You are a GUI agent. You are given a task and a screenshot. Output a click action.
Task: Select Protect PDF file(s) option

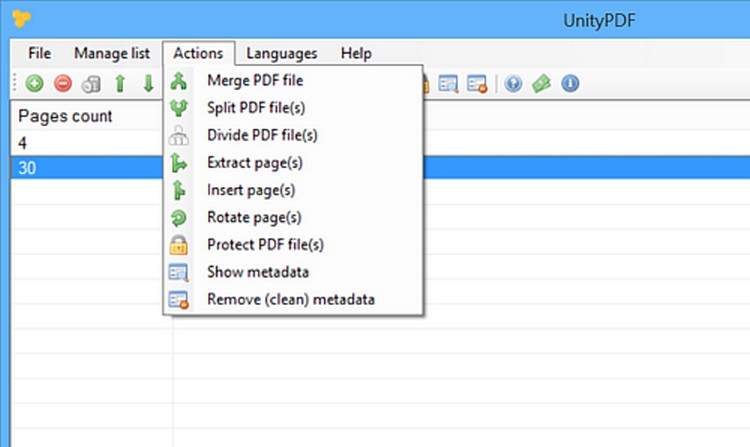(265, 244)
